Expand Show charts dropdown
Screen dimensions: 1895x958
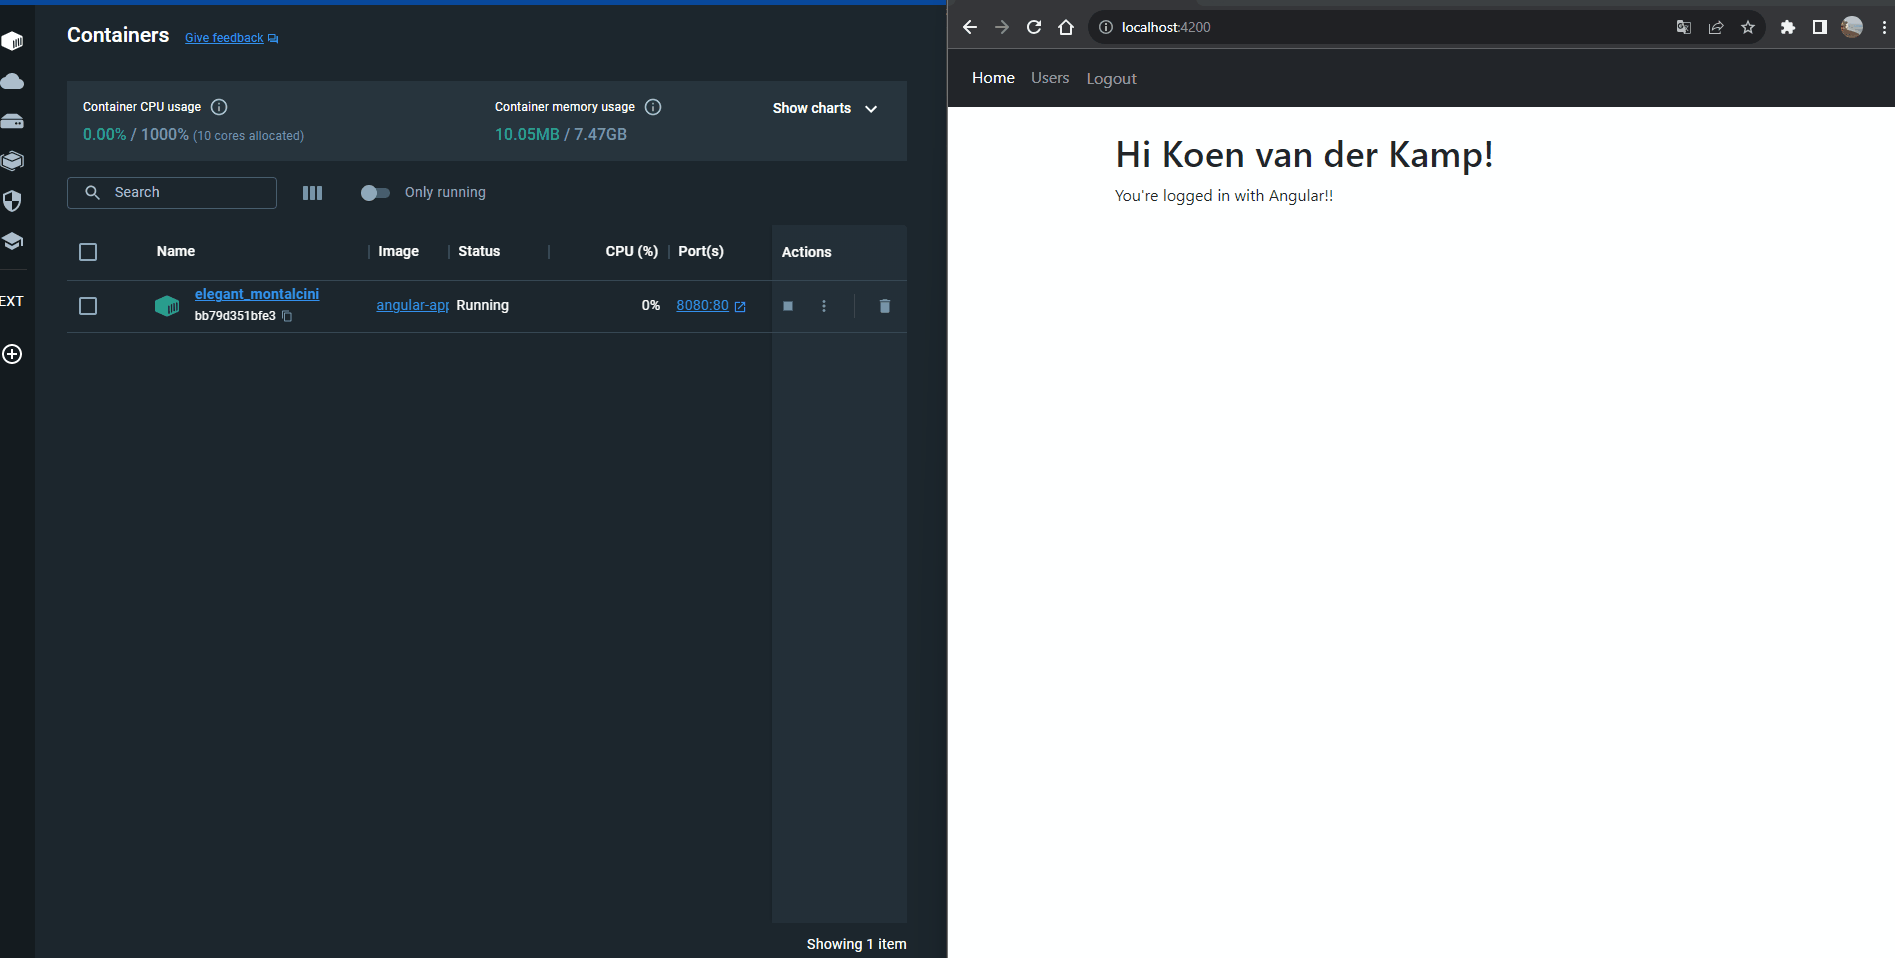click(825, 108)
